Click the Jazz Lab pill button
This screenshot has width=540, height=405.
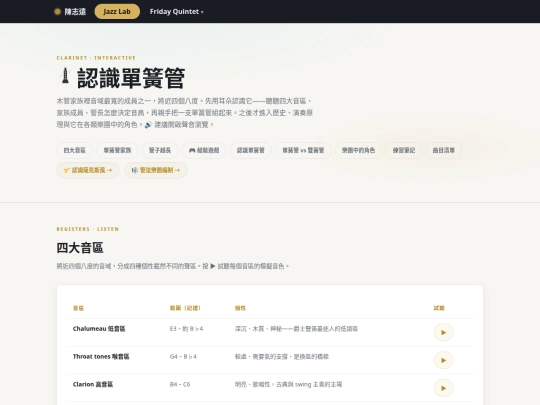pos(117,12)
